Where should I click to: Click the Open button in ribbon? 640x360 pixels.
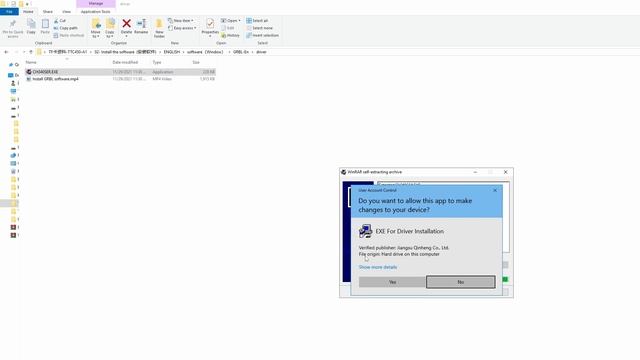point(231,20)
